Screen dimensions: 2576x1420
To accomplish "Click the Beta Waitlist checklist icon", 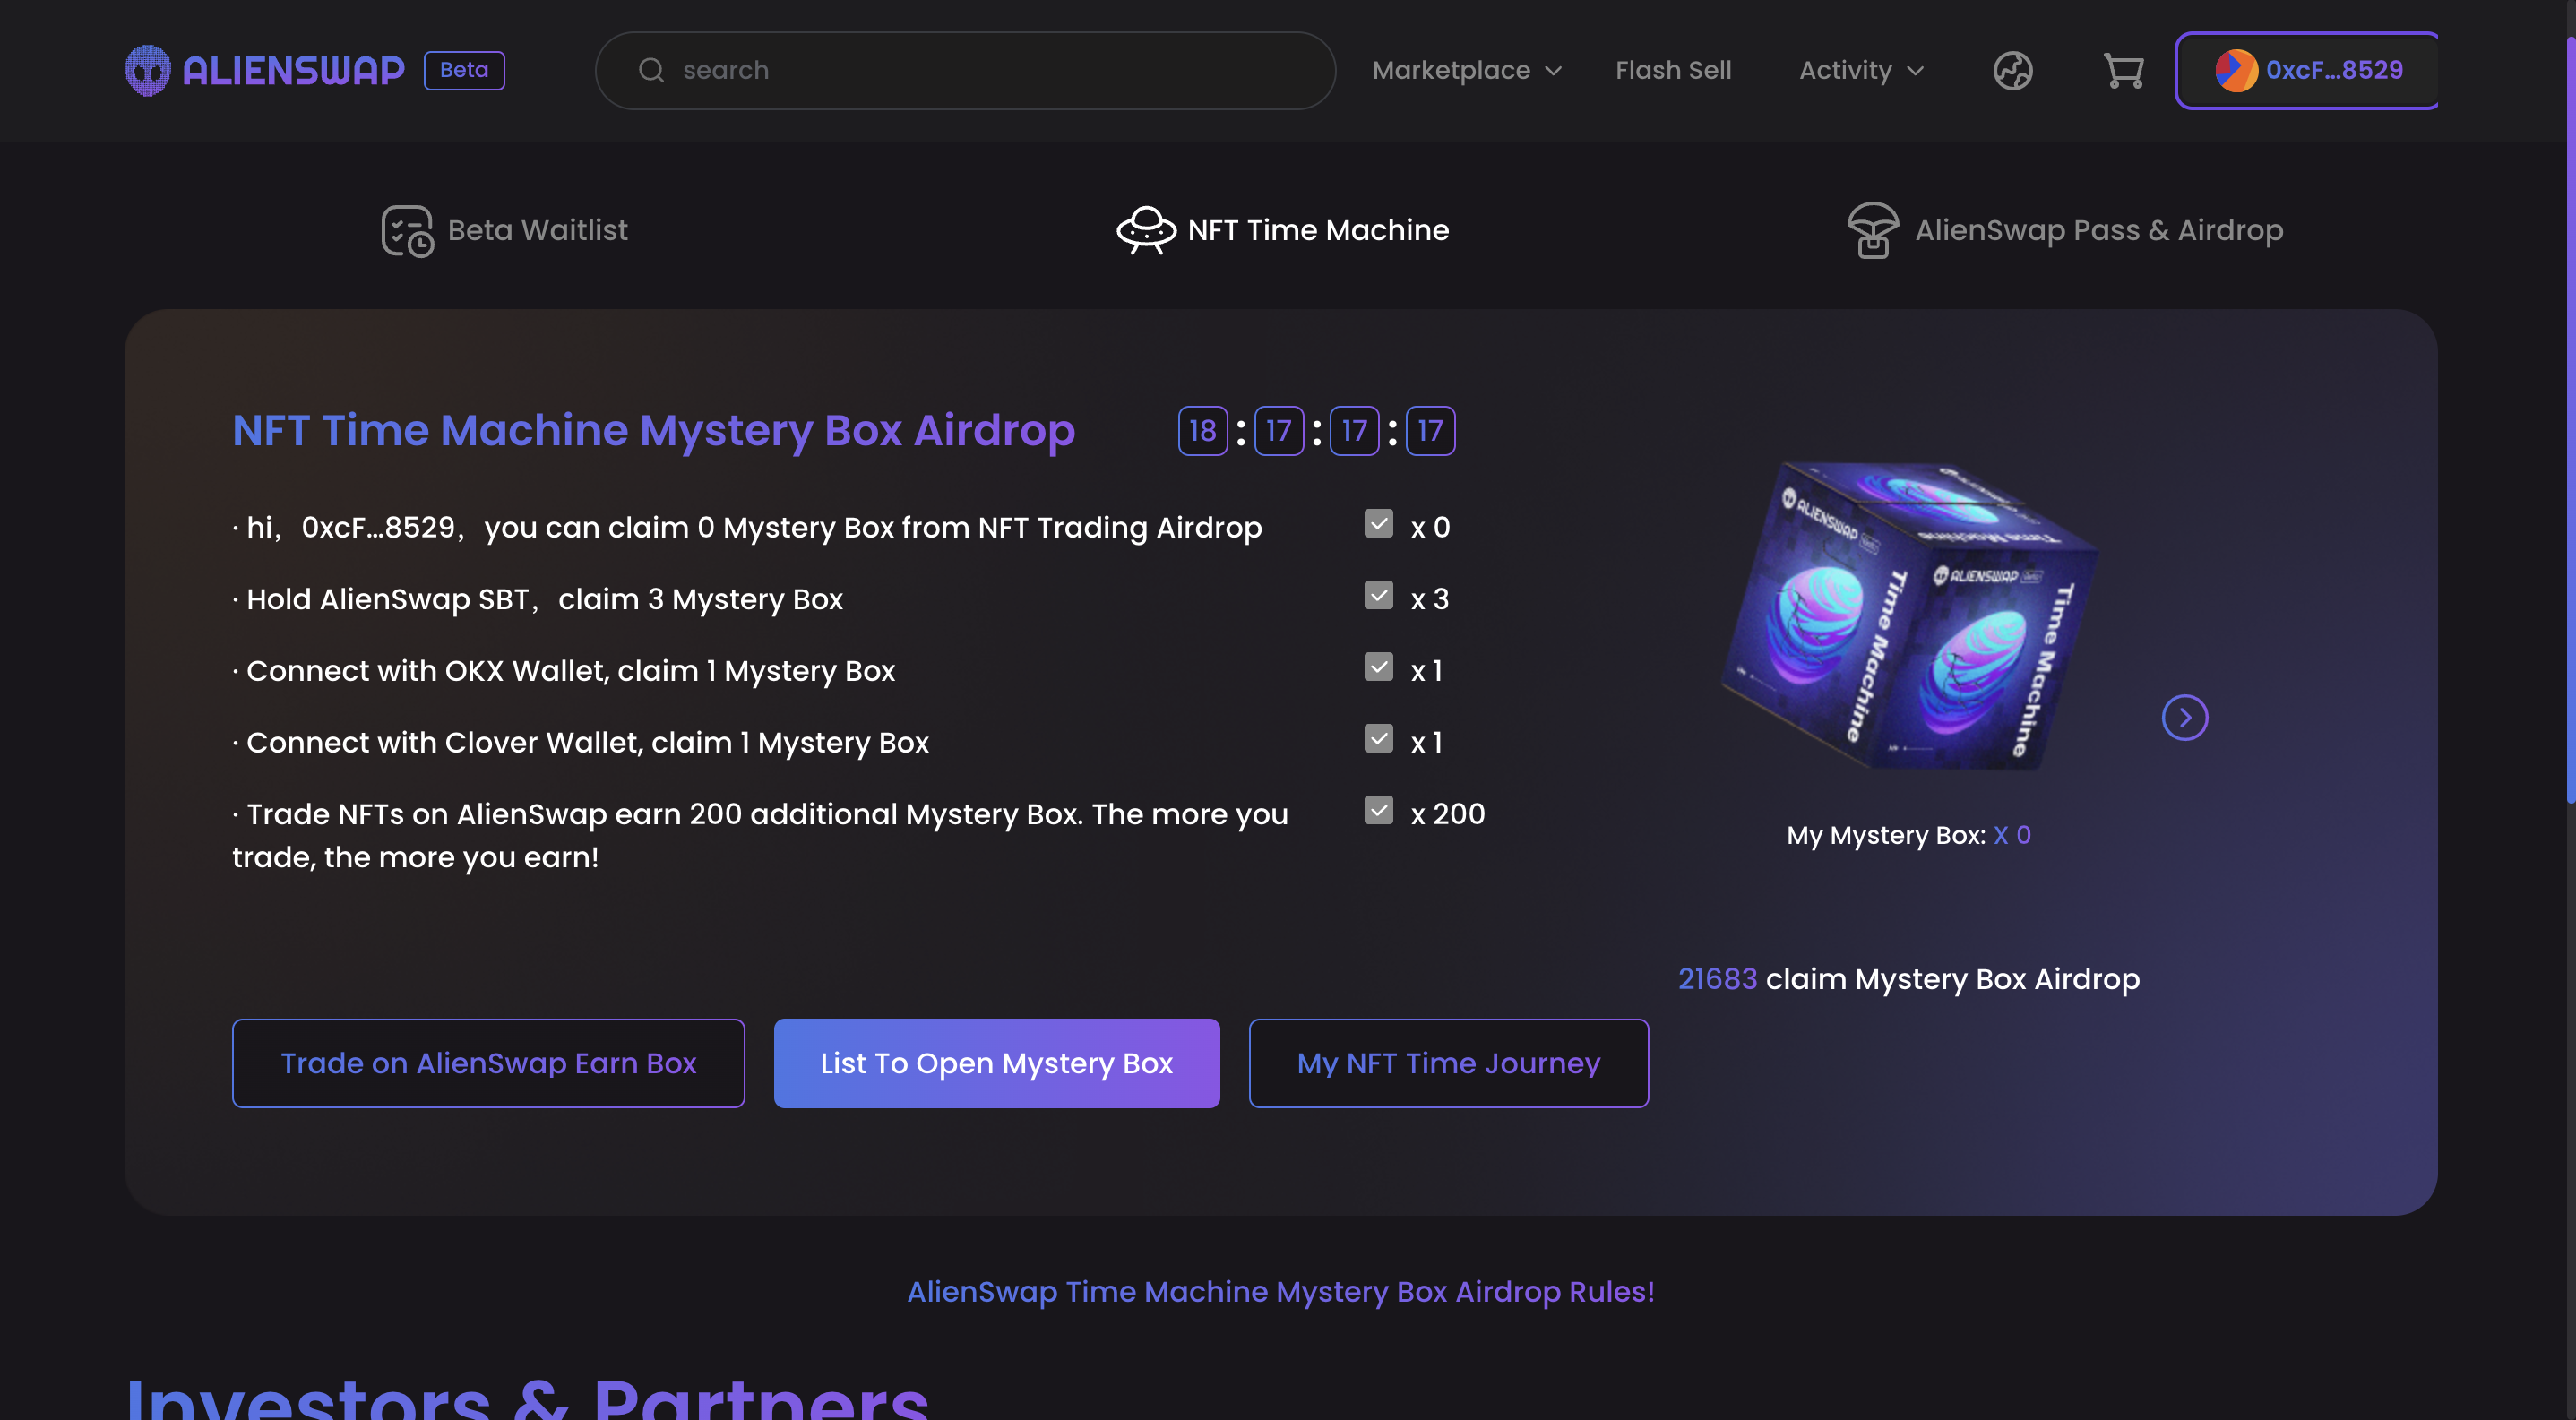I will [407, 231].
